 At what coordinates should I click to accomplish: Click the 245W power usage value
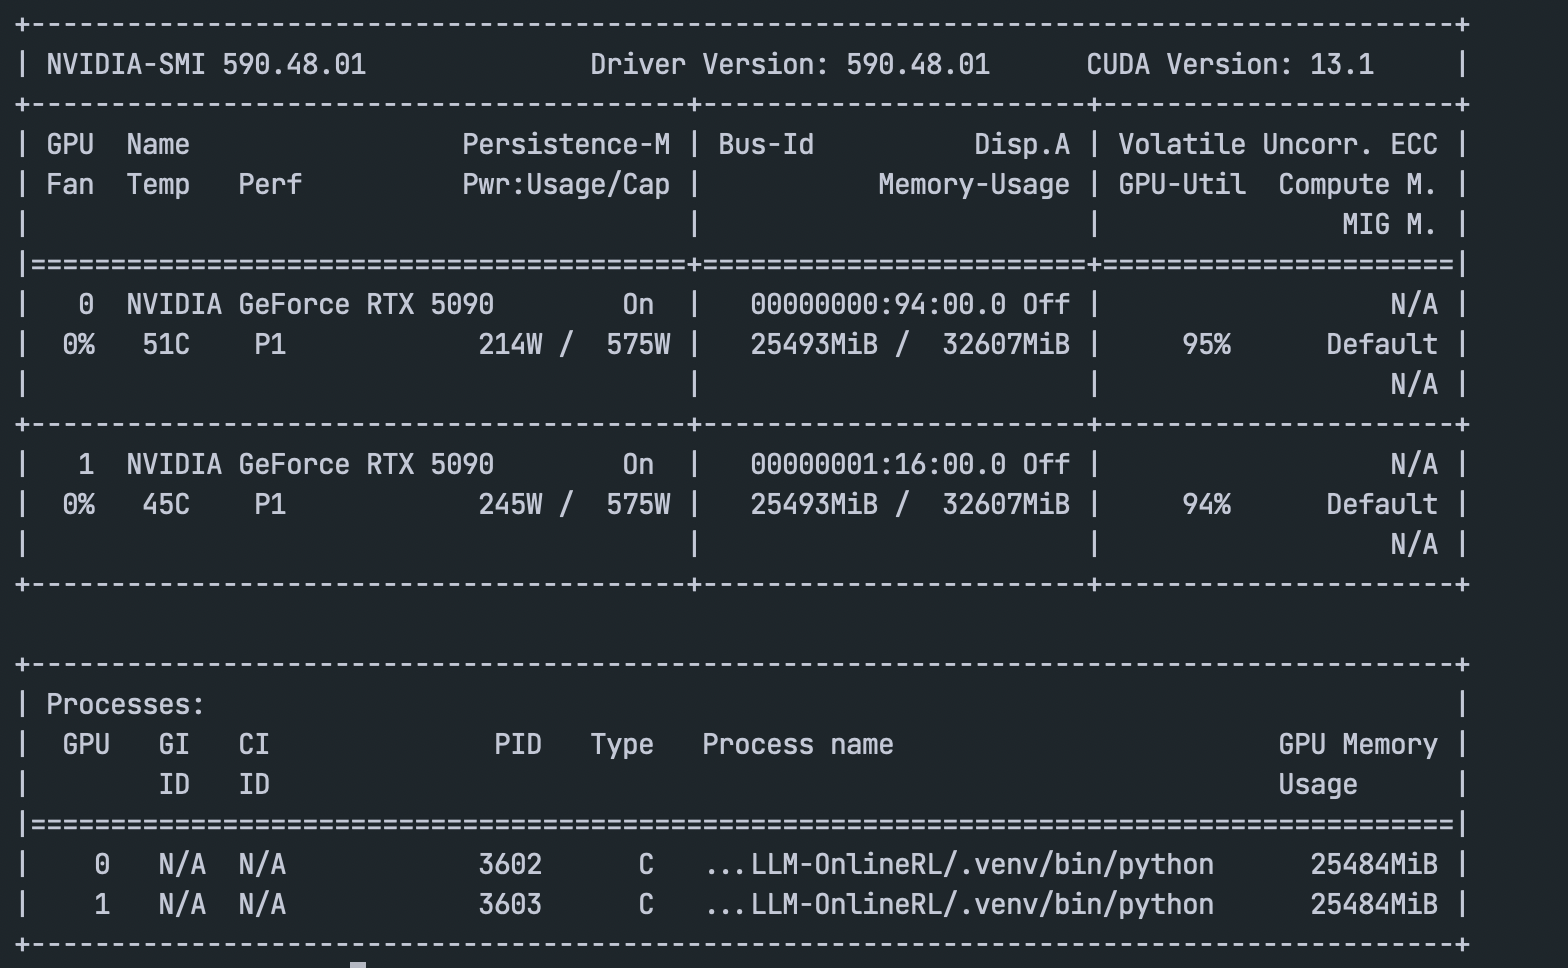[x=510, y=505]
